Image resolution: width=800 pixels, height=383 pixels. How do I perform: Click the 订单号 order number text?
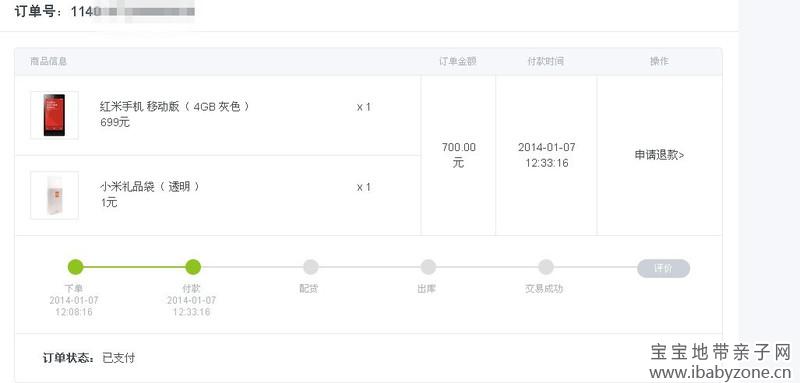[105, 11]
